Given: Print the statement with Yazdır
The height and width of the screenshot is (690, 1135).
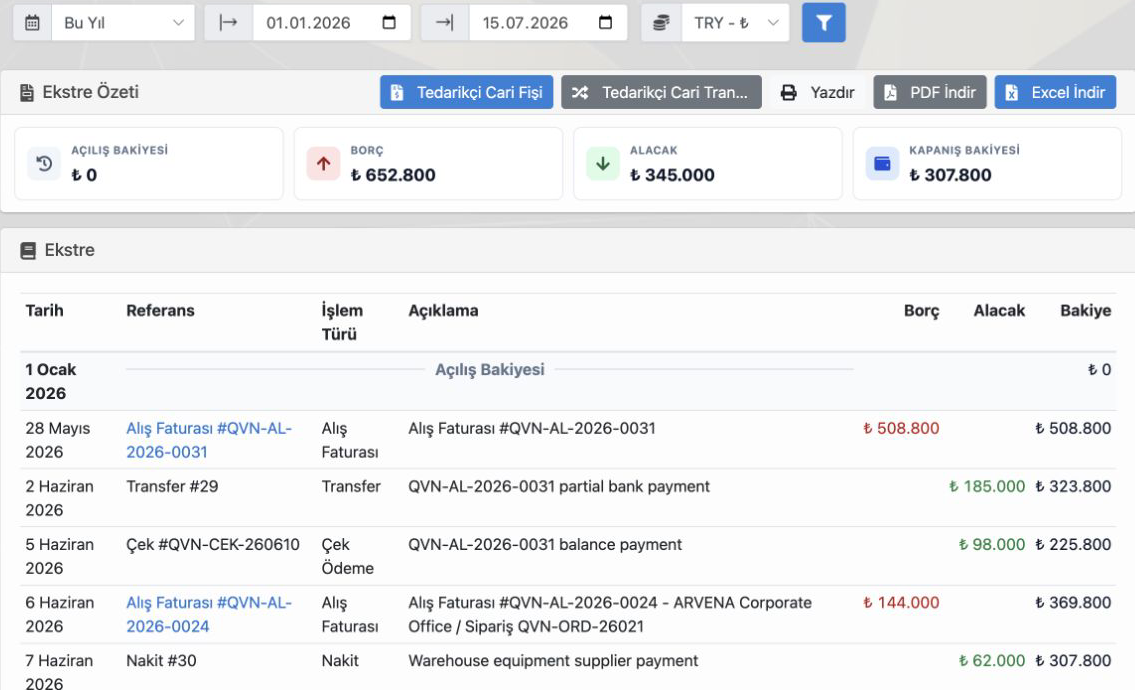Looking at the screenshot, I should [817, 92].
